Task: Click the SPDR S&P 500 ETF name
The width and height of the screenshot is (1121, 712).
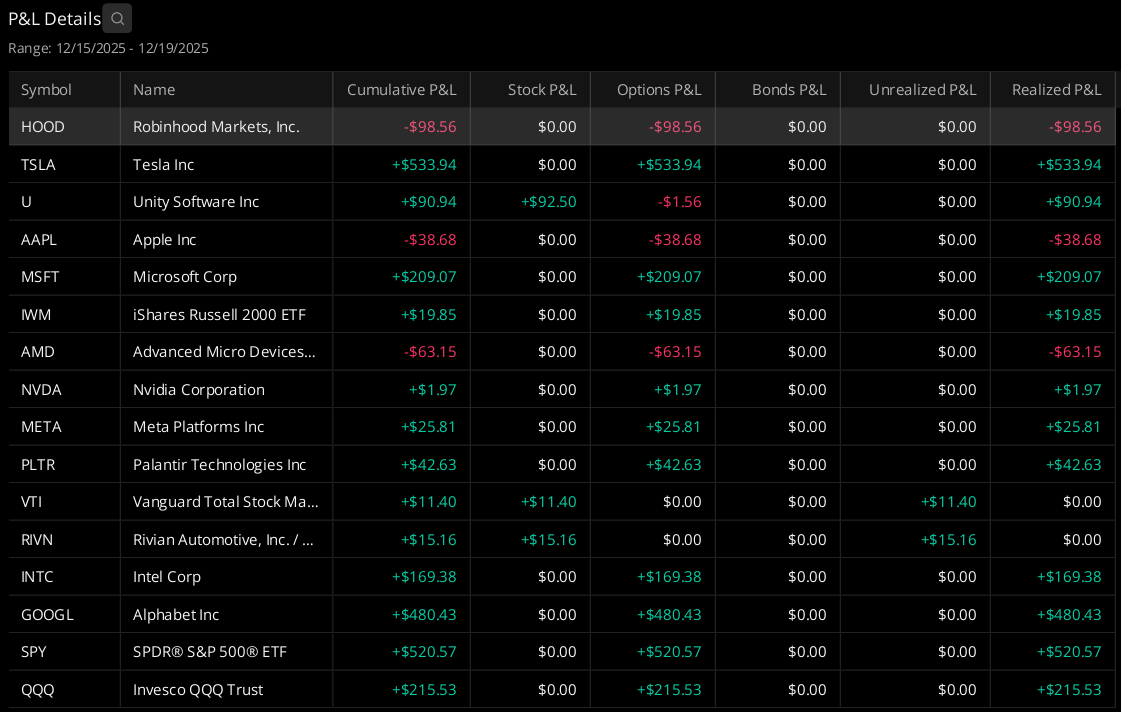Action: pos(210,652)
